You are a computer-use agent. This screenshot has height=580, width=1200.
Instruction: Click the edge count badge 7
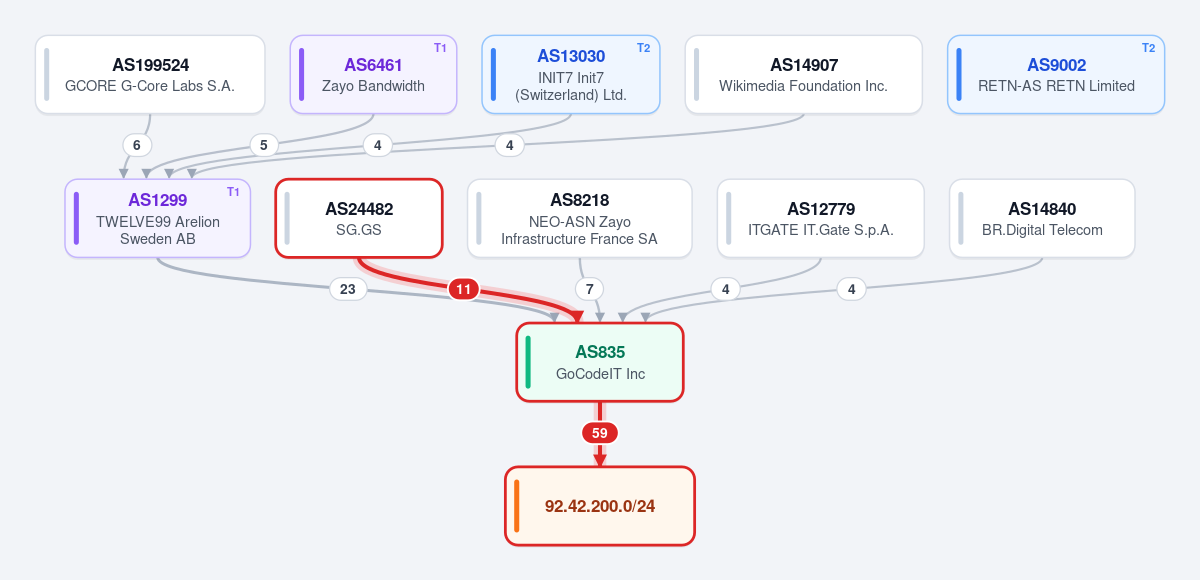(x=590, y=289)
